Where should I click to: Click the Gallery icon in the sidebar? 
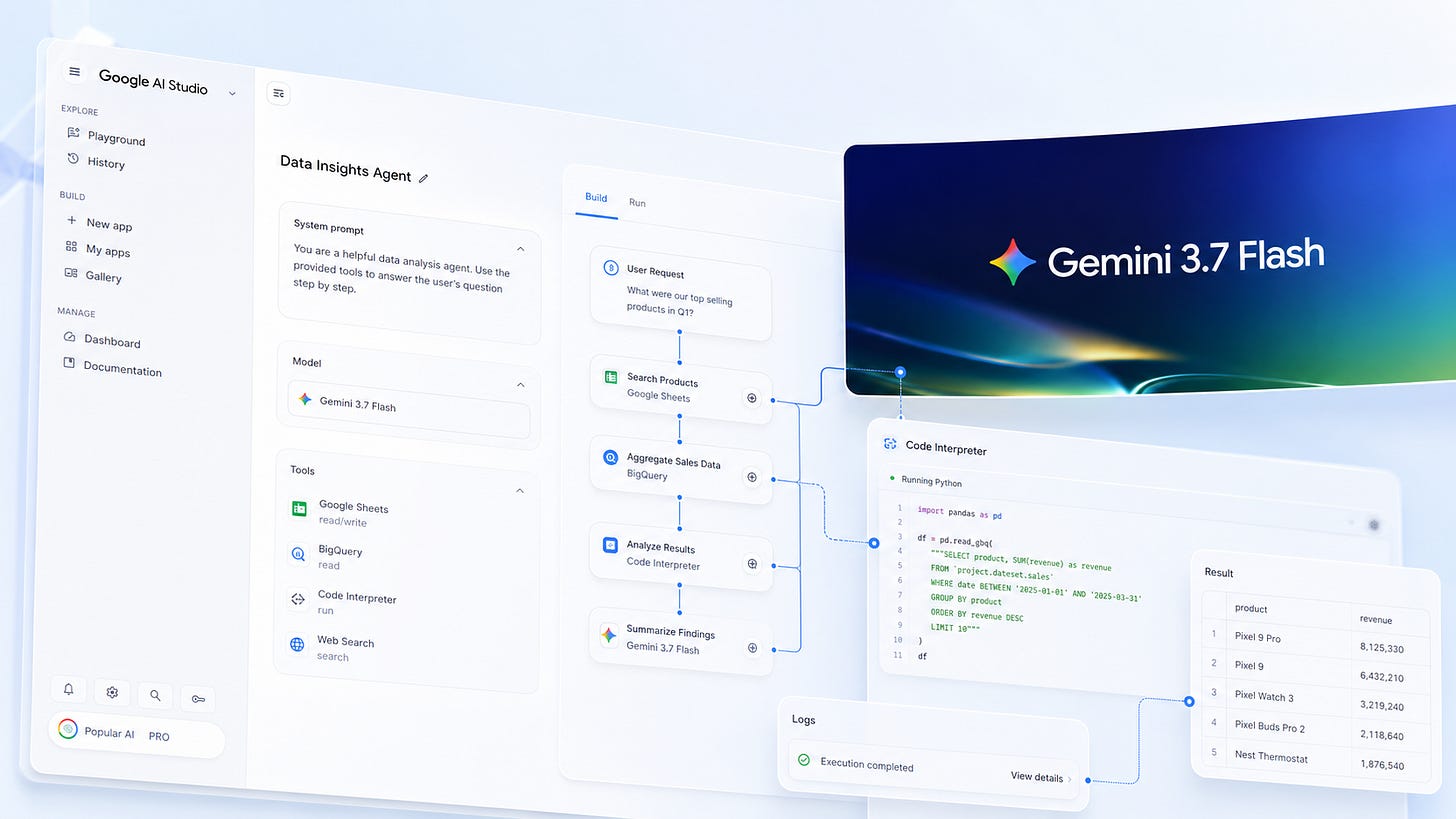pyautogui.click(x=71, y=272)
